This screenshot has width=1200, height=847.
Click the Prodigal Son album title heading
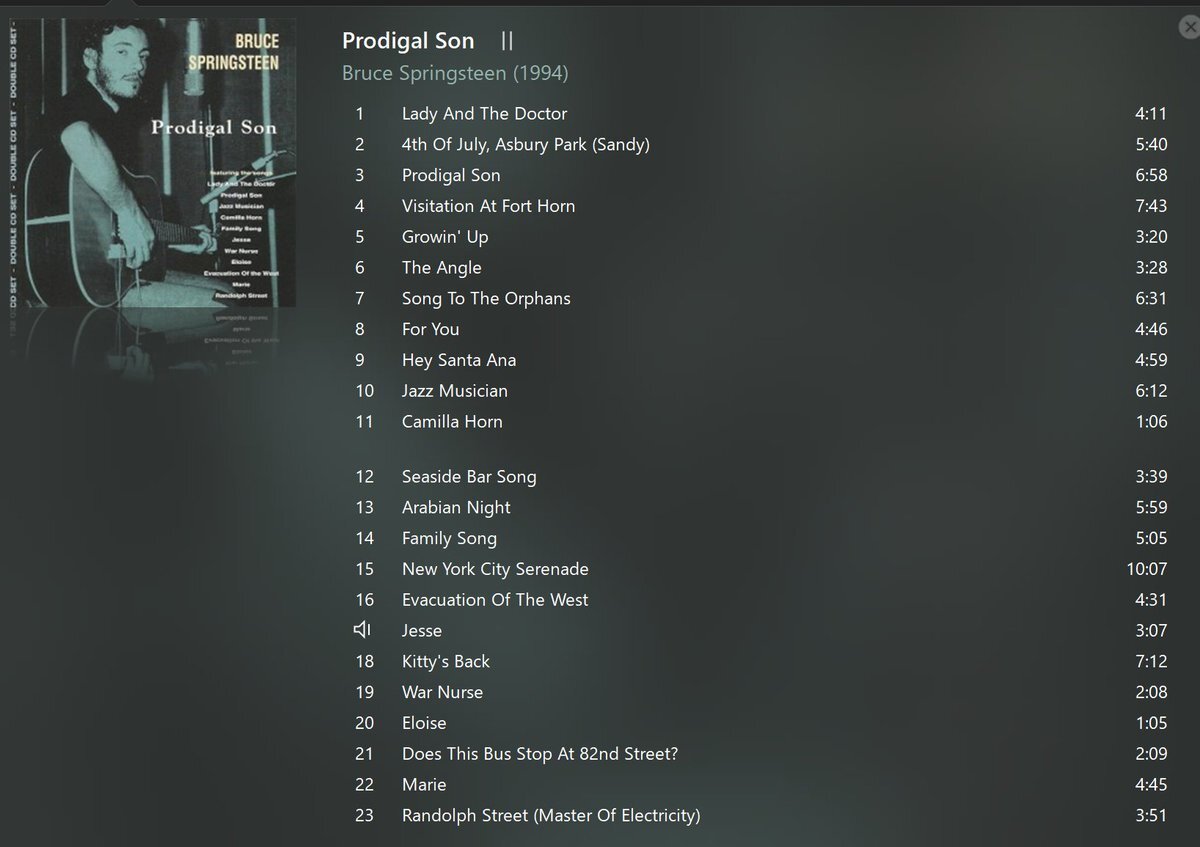point(408,42)
